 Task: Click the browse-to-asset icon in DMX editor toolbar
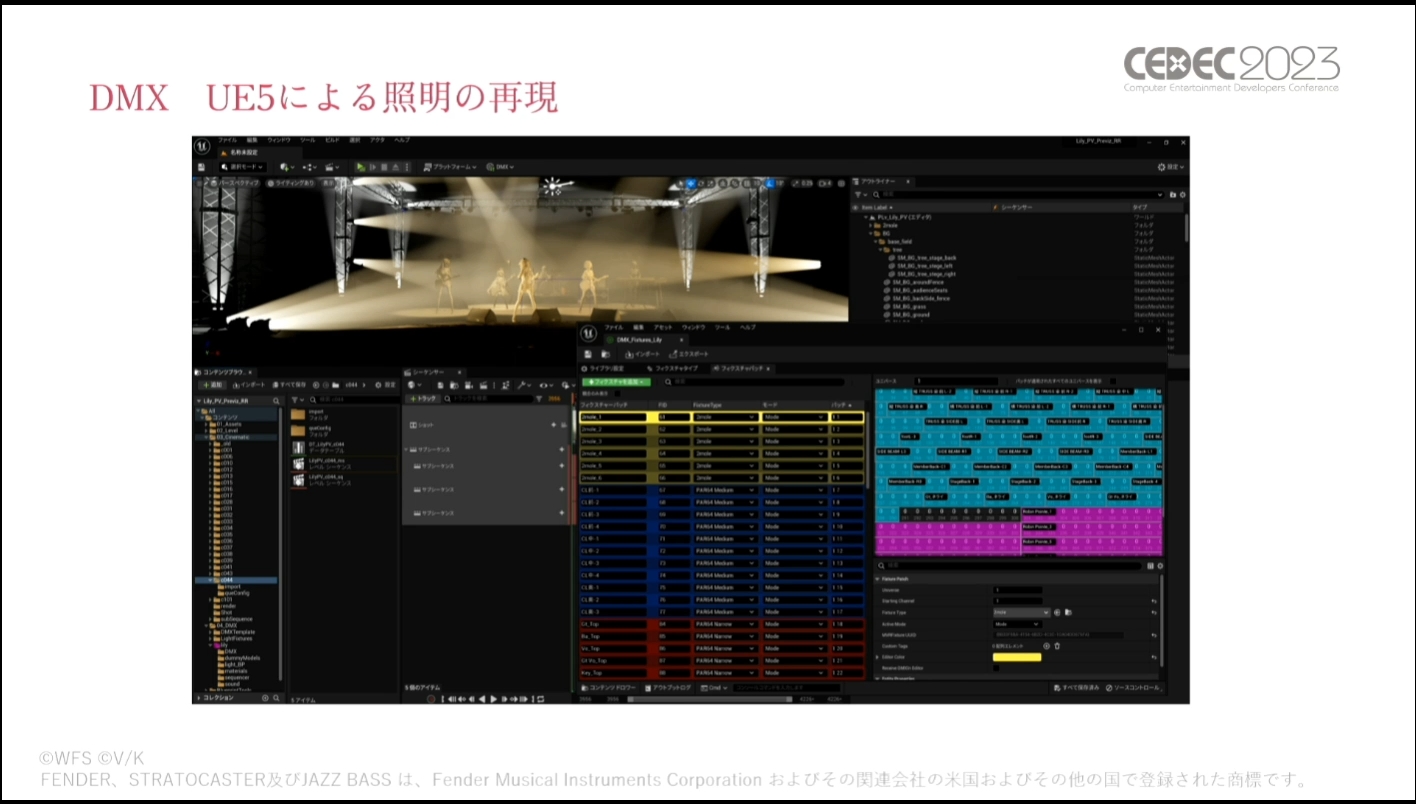606,354
